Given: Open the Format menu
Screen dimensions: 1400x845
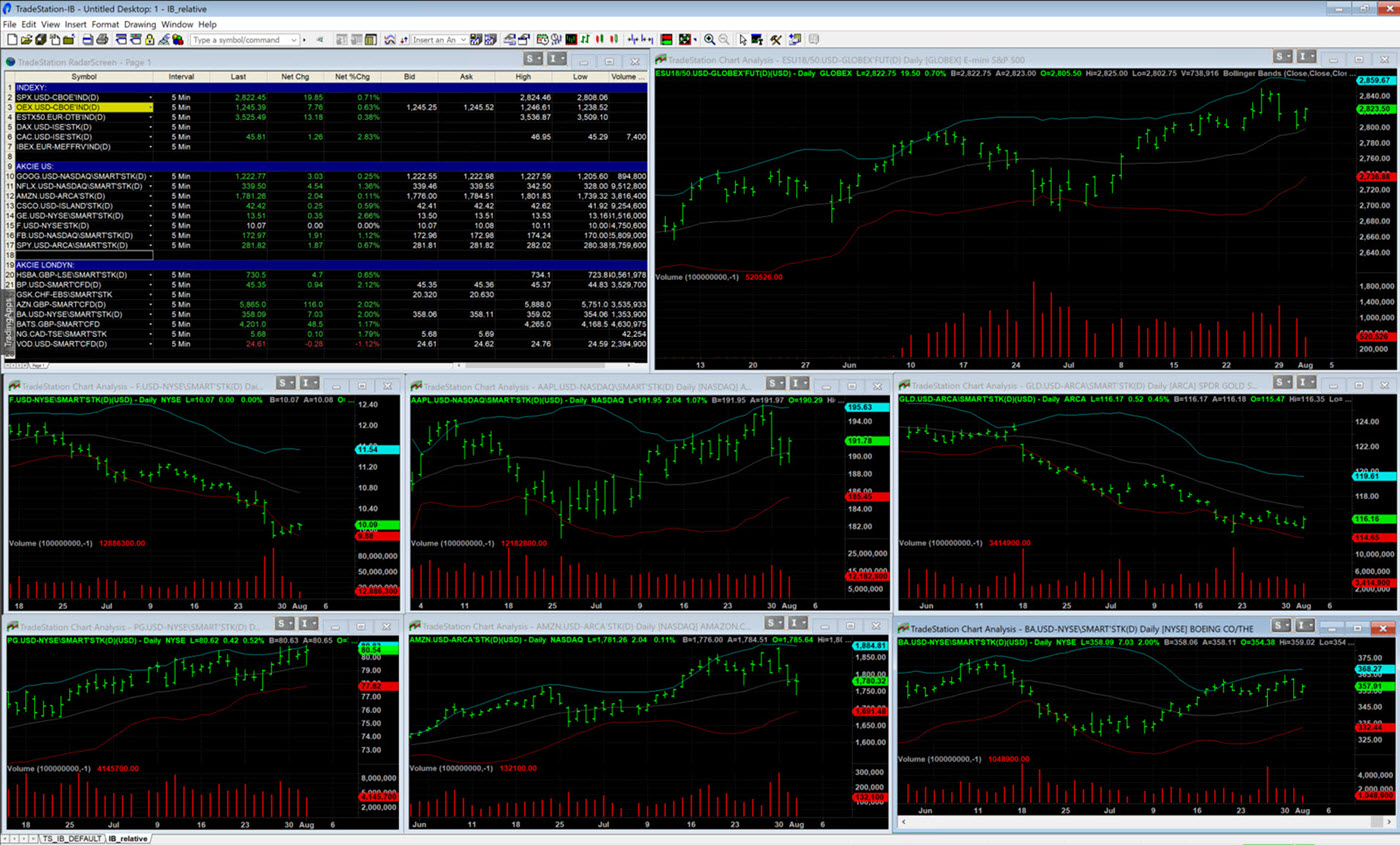Looking at the screenshot, I should 105,24.
